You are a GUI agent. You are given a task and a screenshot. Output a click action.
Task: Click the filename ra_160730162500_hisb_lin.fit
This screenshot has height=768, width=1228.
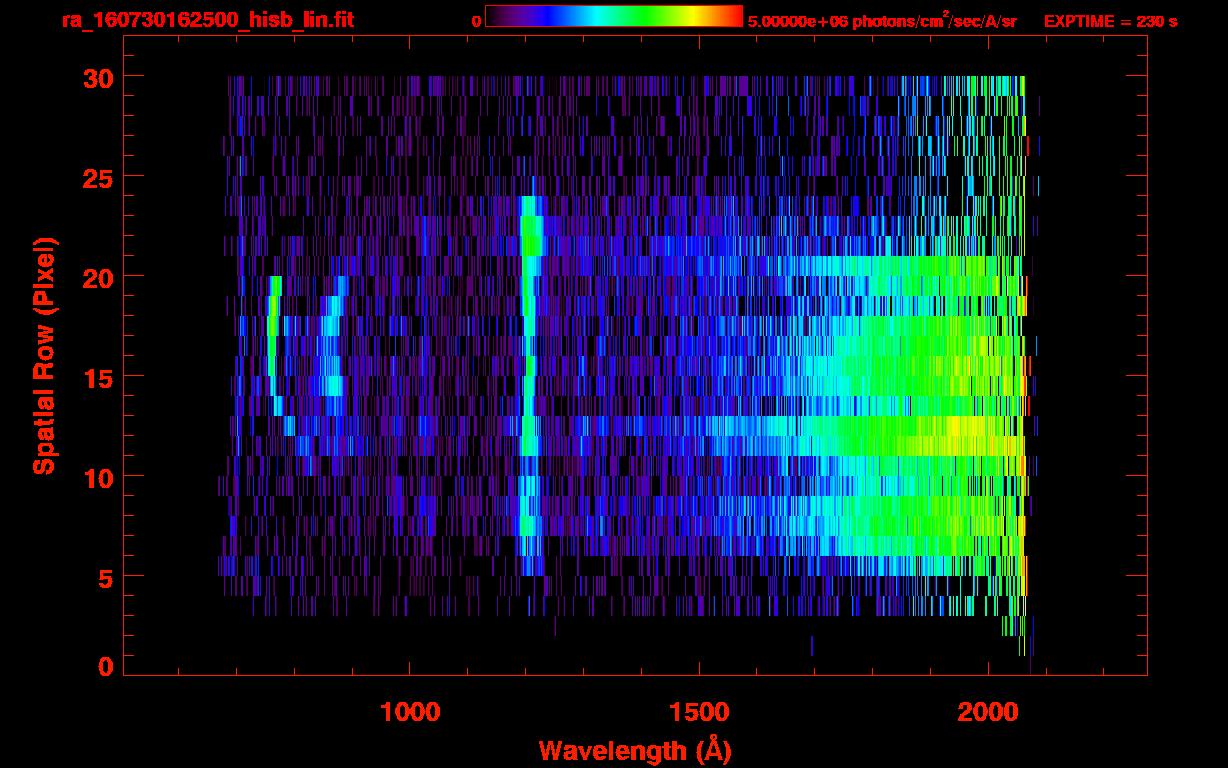(x=207, y=20)
